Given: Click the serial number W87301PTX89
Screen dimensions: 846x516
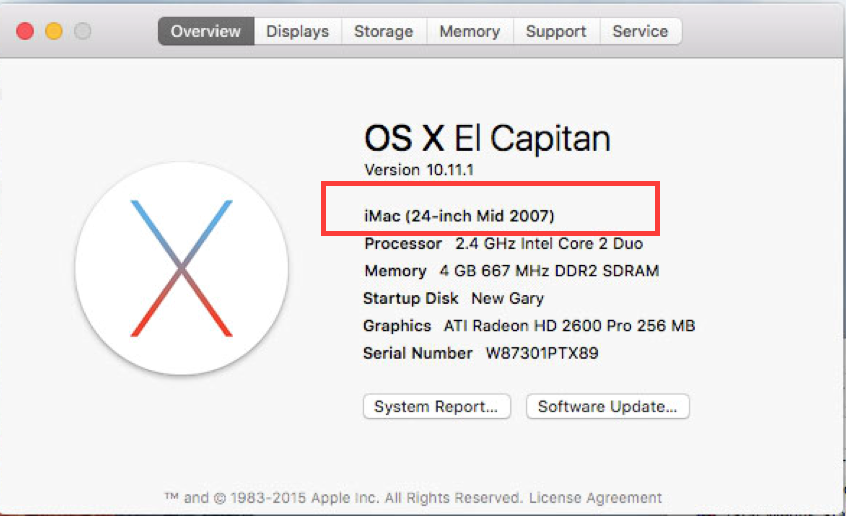Looking at the screenshot, I should point(542,353).
